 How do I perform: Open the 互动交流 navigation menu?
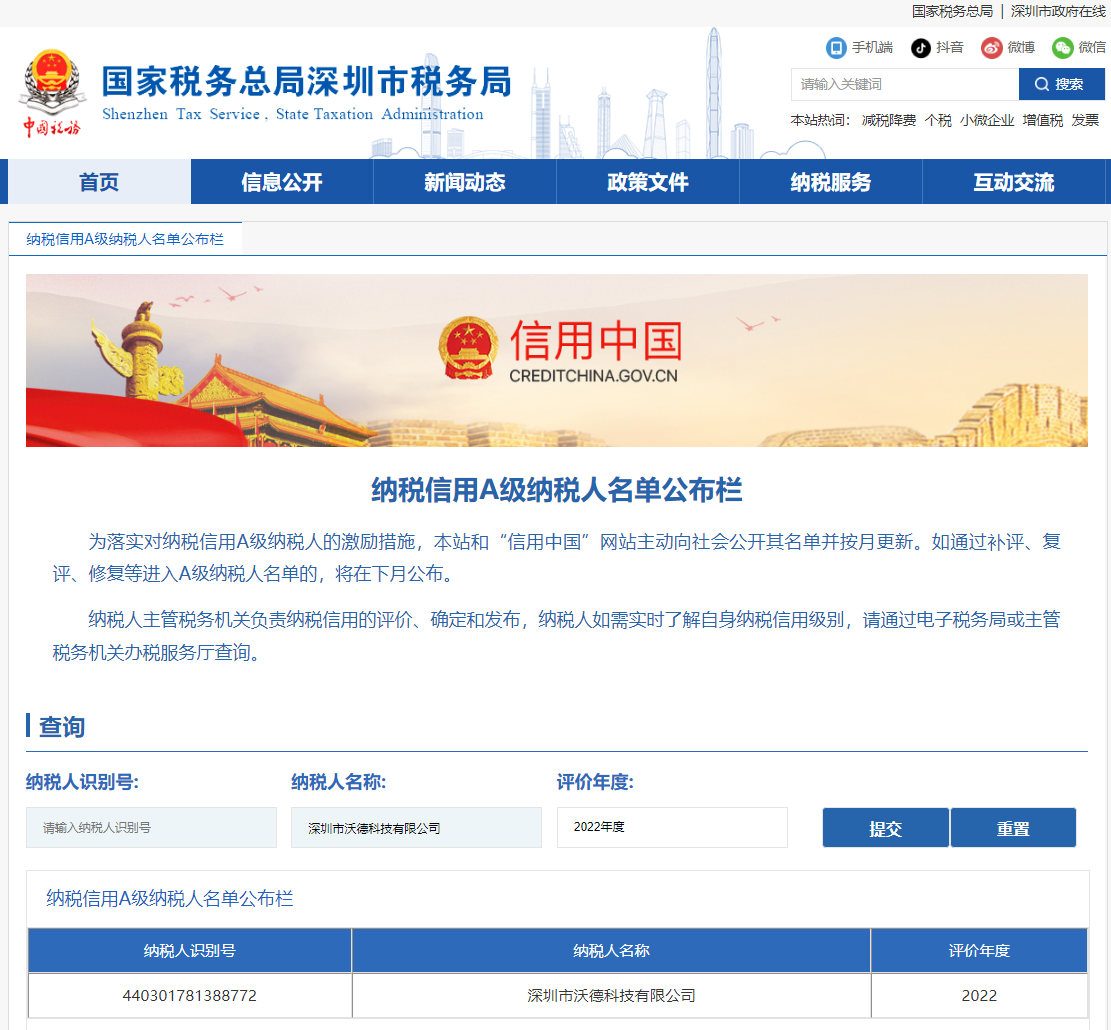[x=1013, y=182]
